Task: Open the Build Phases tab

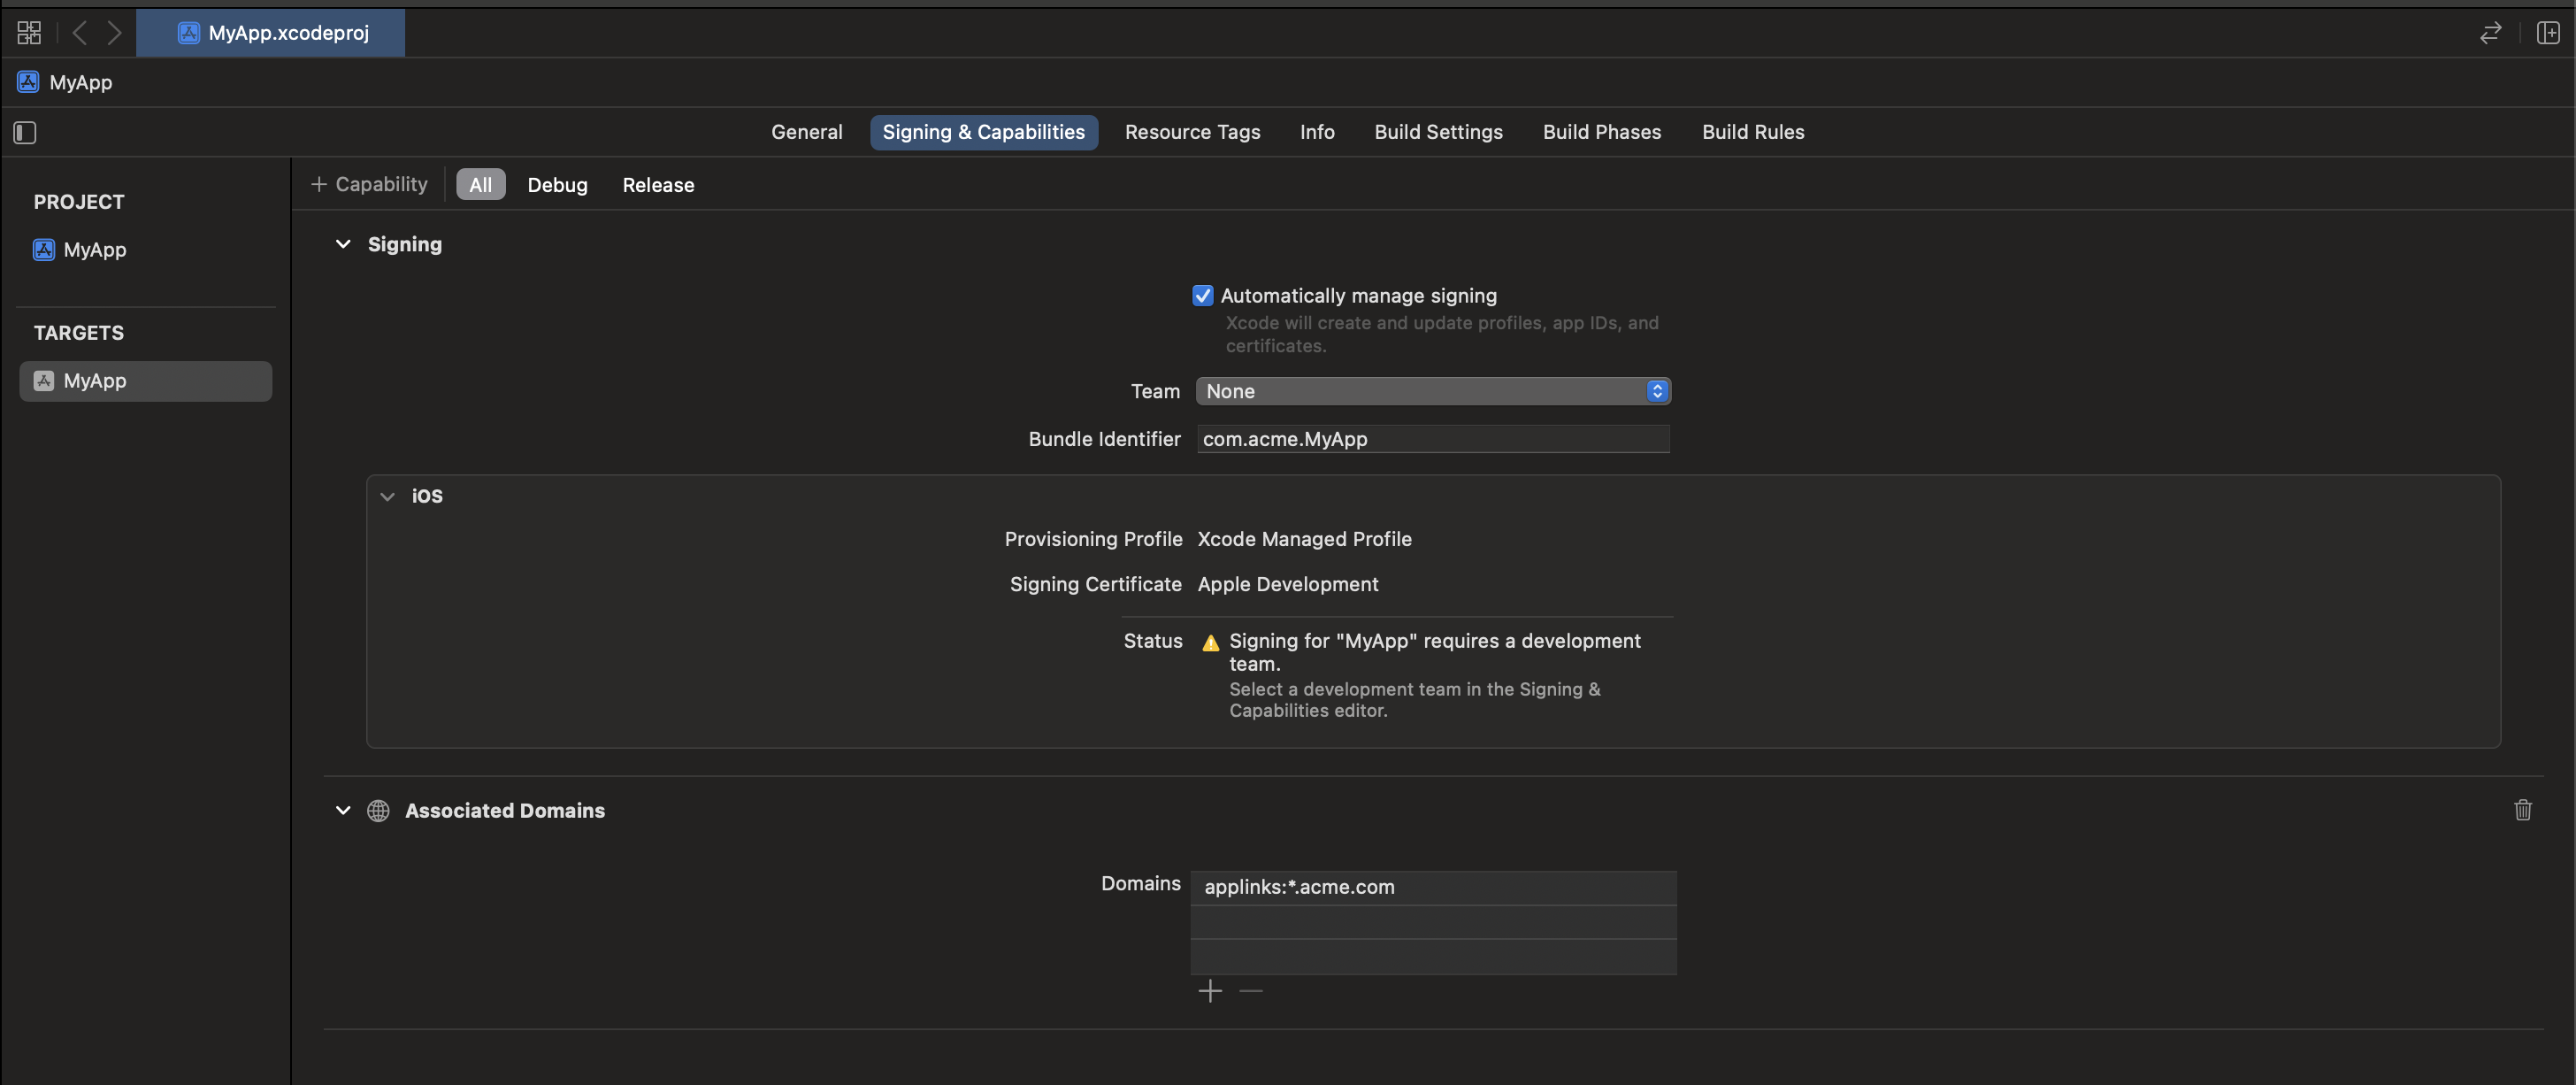Action: click(x=1601, y=132)
